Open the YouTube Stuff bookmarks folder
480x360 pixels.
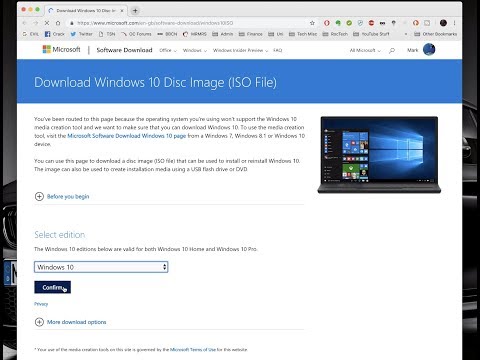pos(371,34)
